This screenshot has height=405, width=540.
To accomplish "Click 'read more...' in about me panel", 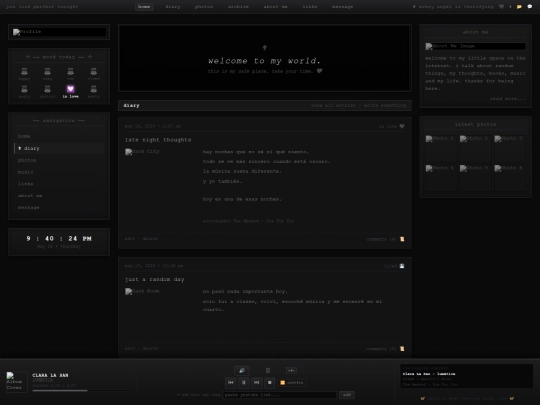I will point(508,99).
